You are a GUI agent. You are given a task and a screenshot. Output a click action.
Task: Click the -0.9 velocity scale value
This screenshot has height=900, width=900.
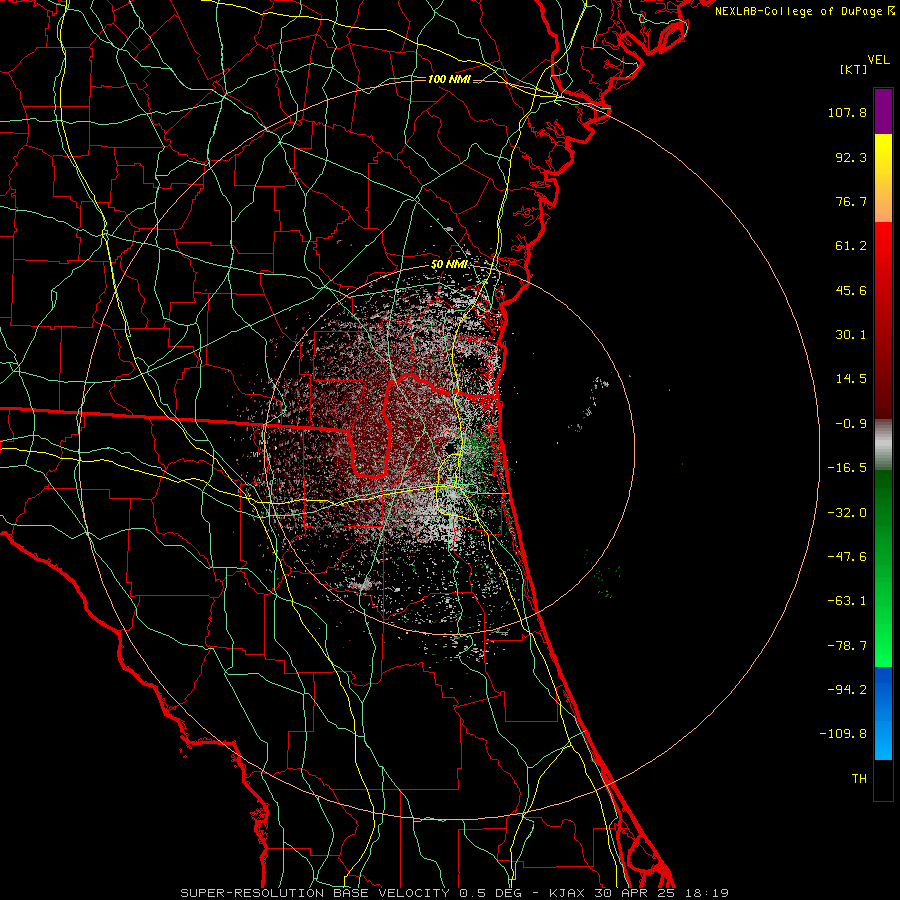851,424
